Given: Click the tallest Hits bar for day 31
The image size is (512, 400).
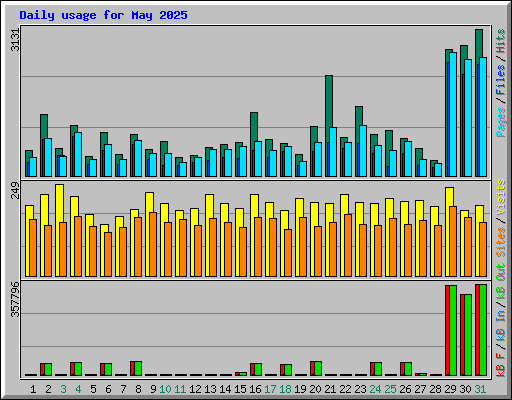Looking at the screenshot, I should 479,43.
